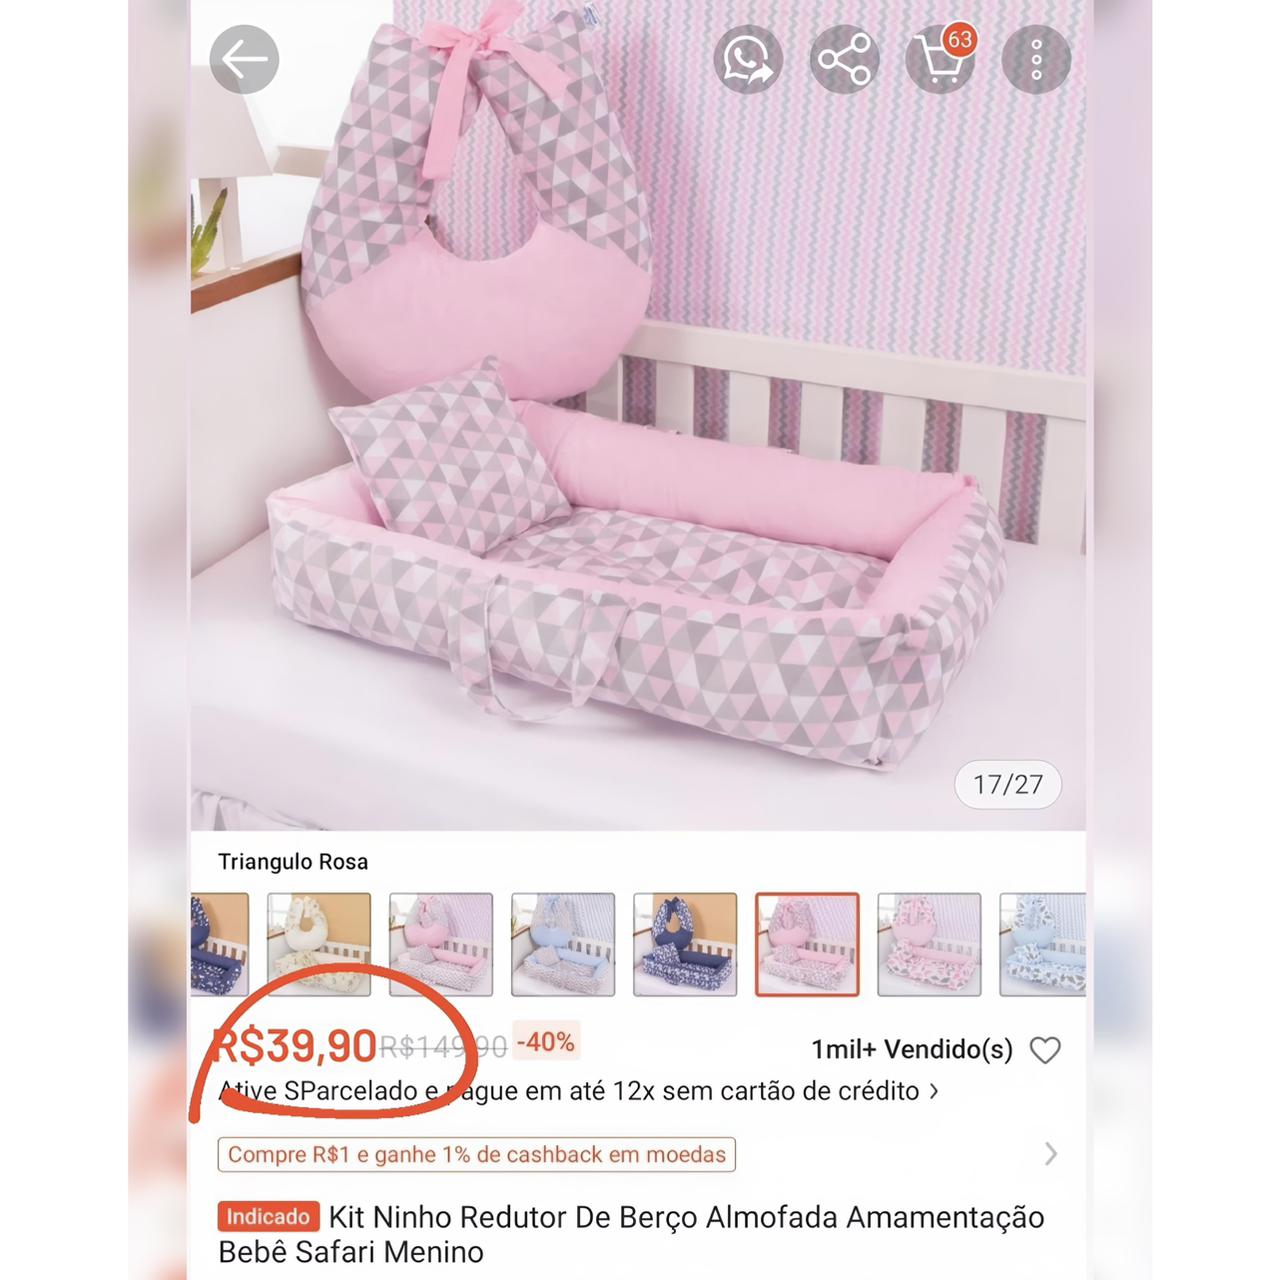Tap the 17/27 image counter
This screenshot has height=1280, width=1280.
point(1008,785)
